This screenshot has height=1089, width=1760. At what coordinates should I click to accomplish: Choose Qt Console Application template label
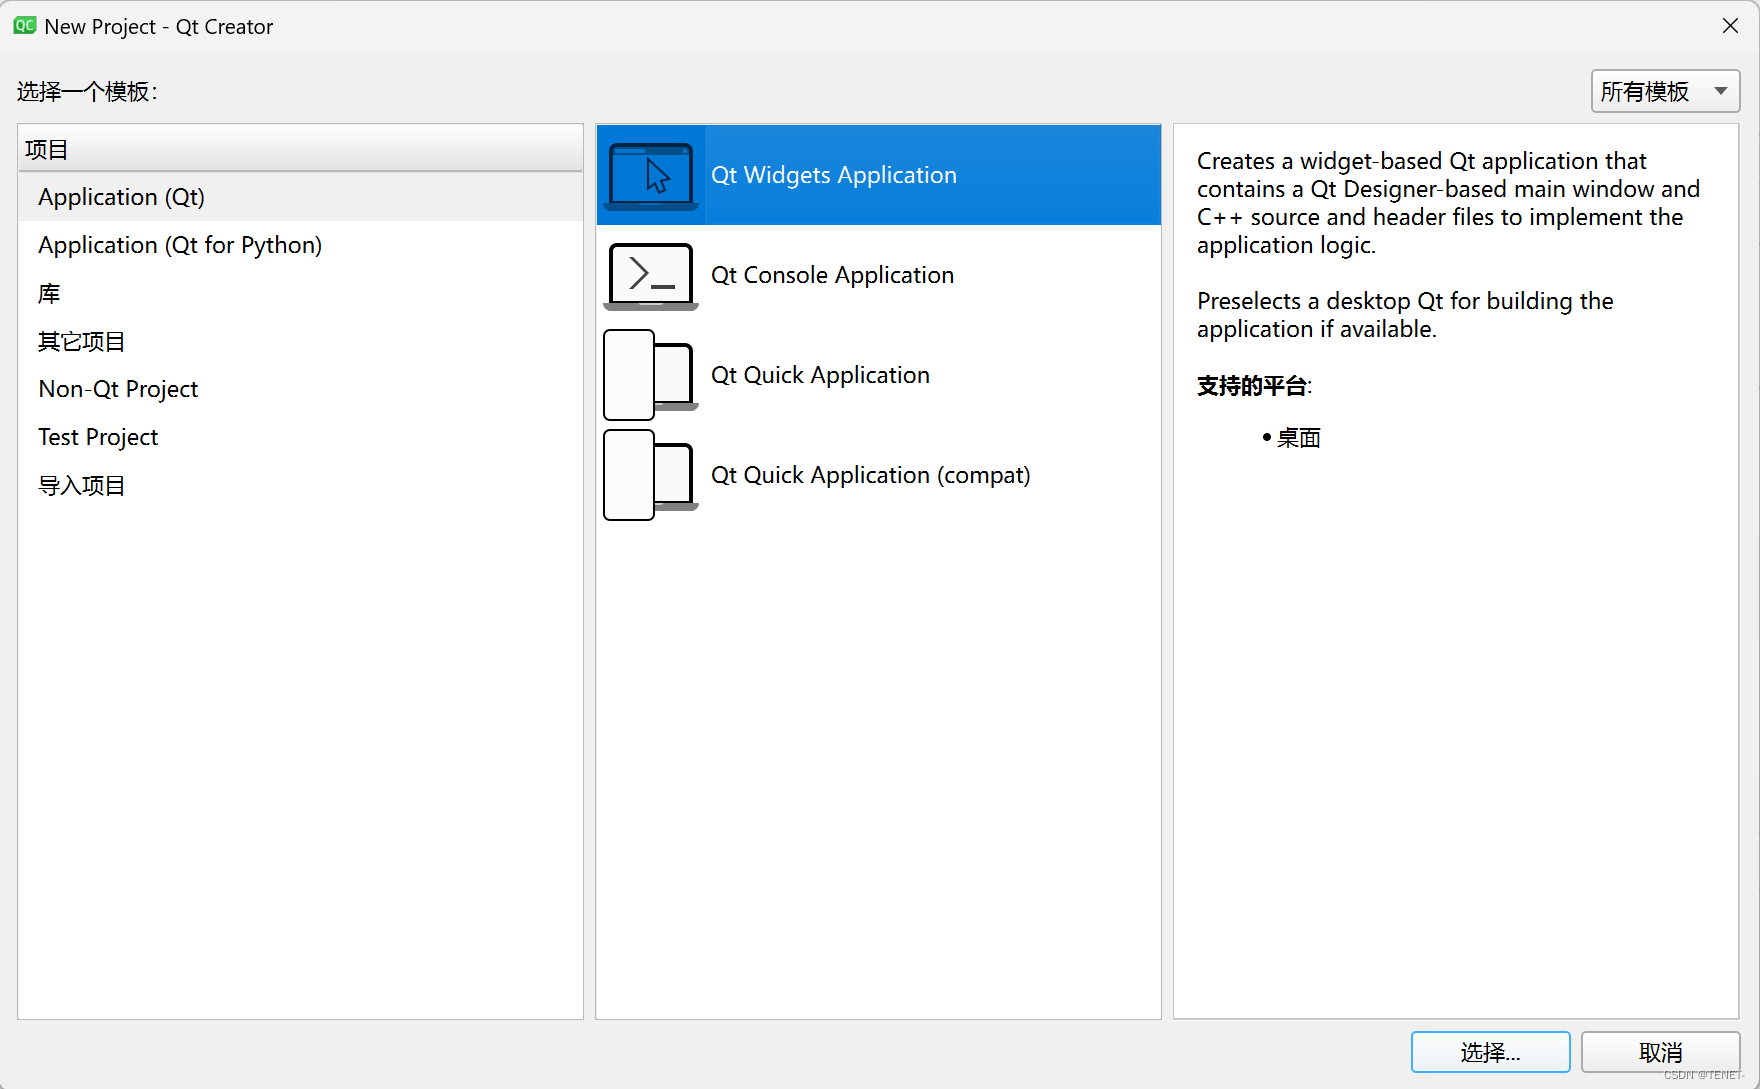tap(832, 275)
